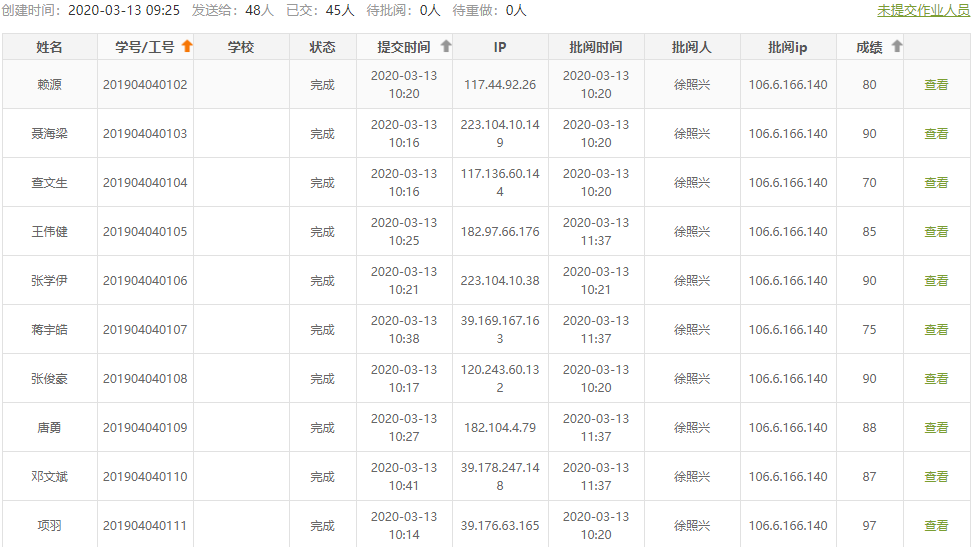The width and height of the screenshot is (973, 547).
Task: View 唐勇's graded work
Action: (936, 428)
